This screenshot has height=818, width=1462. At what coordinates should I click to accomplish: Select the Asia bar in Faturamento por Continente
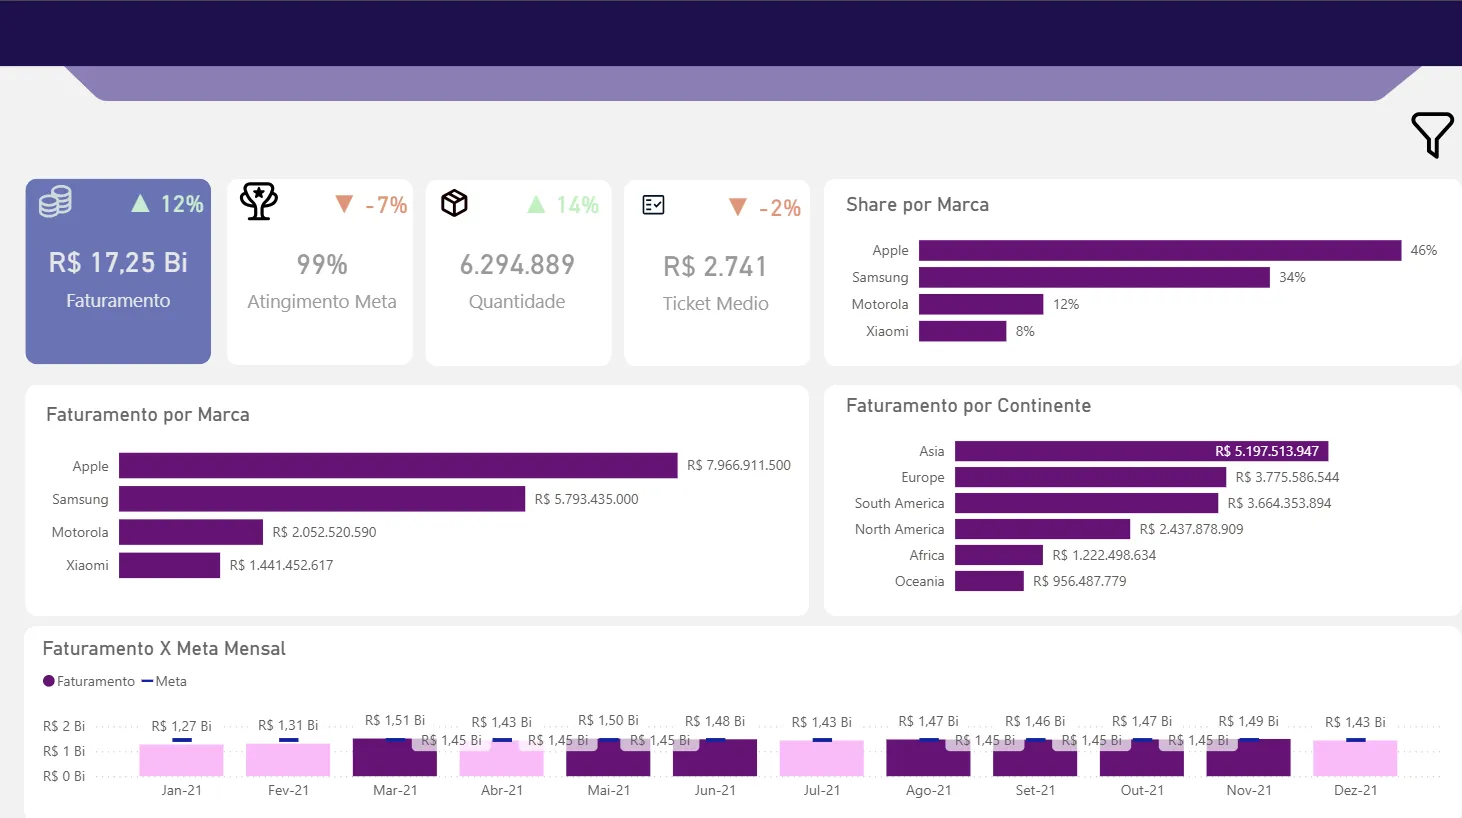tap(1141, 451)
